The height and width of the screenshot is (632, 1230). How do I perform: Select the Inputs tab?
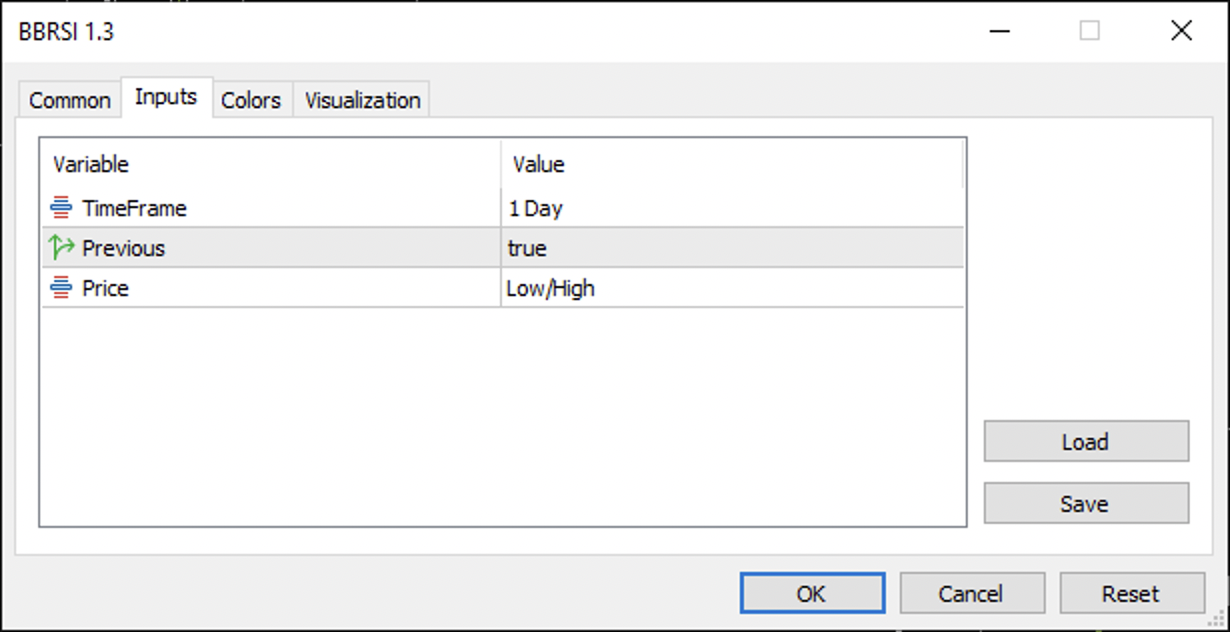point(166,97)
